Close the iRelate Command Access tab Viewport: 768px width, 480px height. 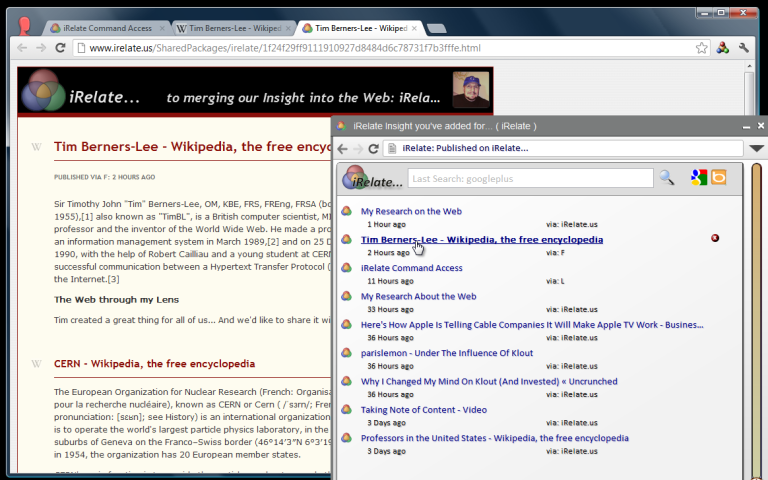coord(162,28)
